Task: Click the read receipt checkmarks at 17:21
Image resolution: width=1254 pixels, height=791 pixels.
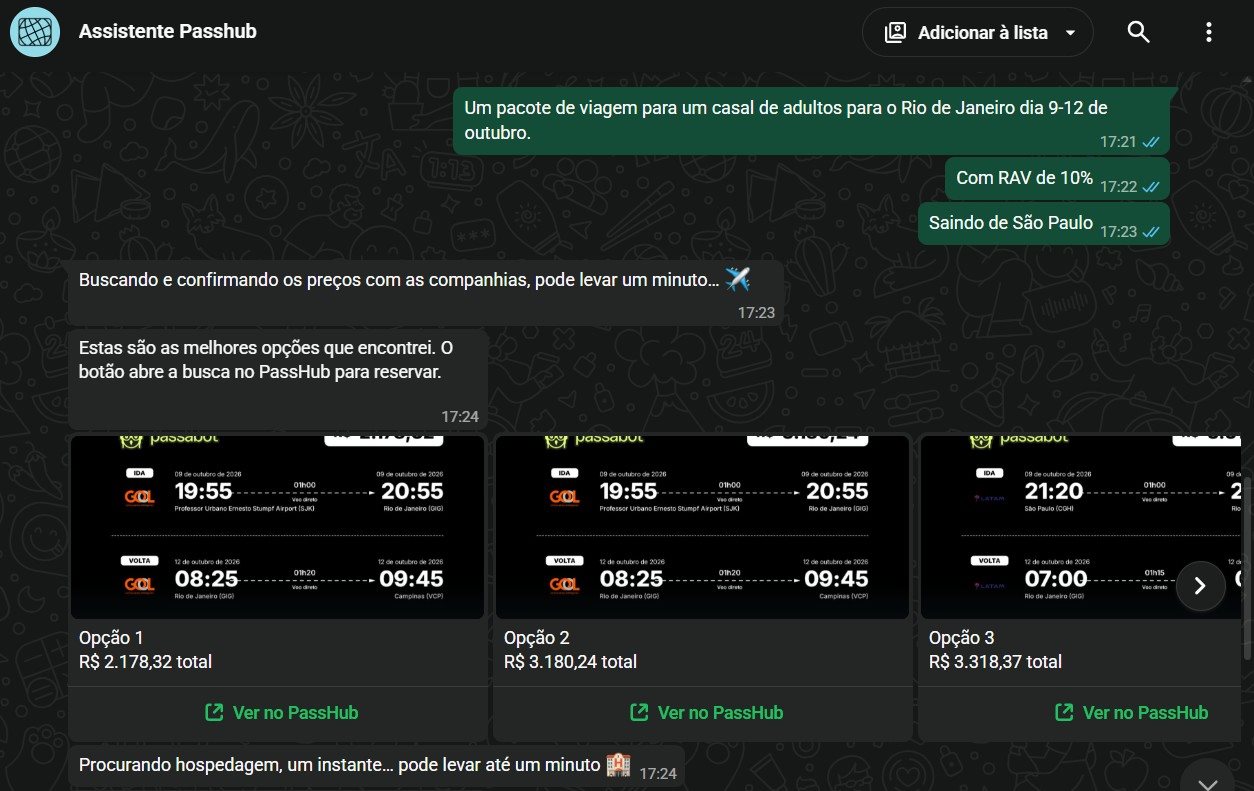Action: point(1151,143)
